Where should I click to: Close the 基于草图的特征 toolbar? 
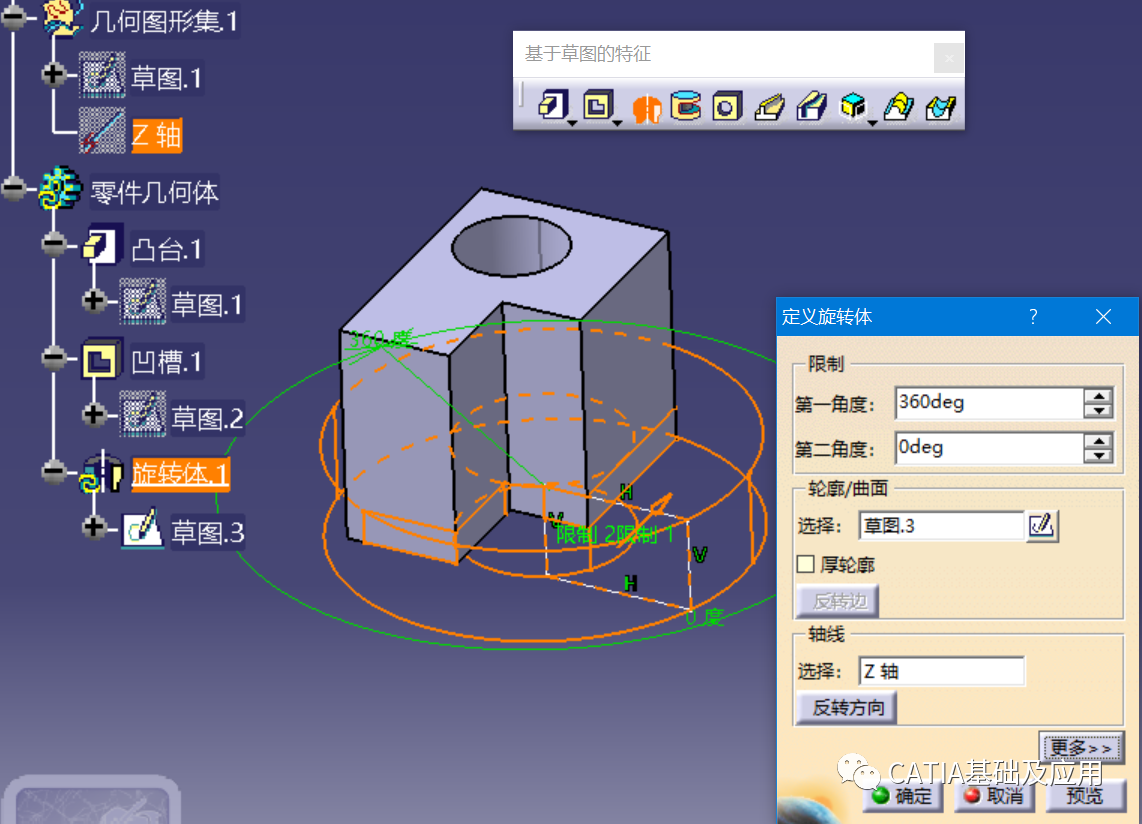[x=948, y=58]
